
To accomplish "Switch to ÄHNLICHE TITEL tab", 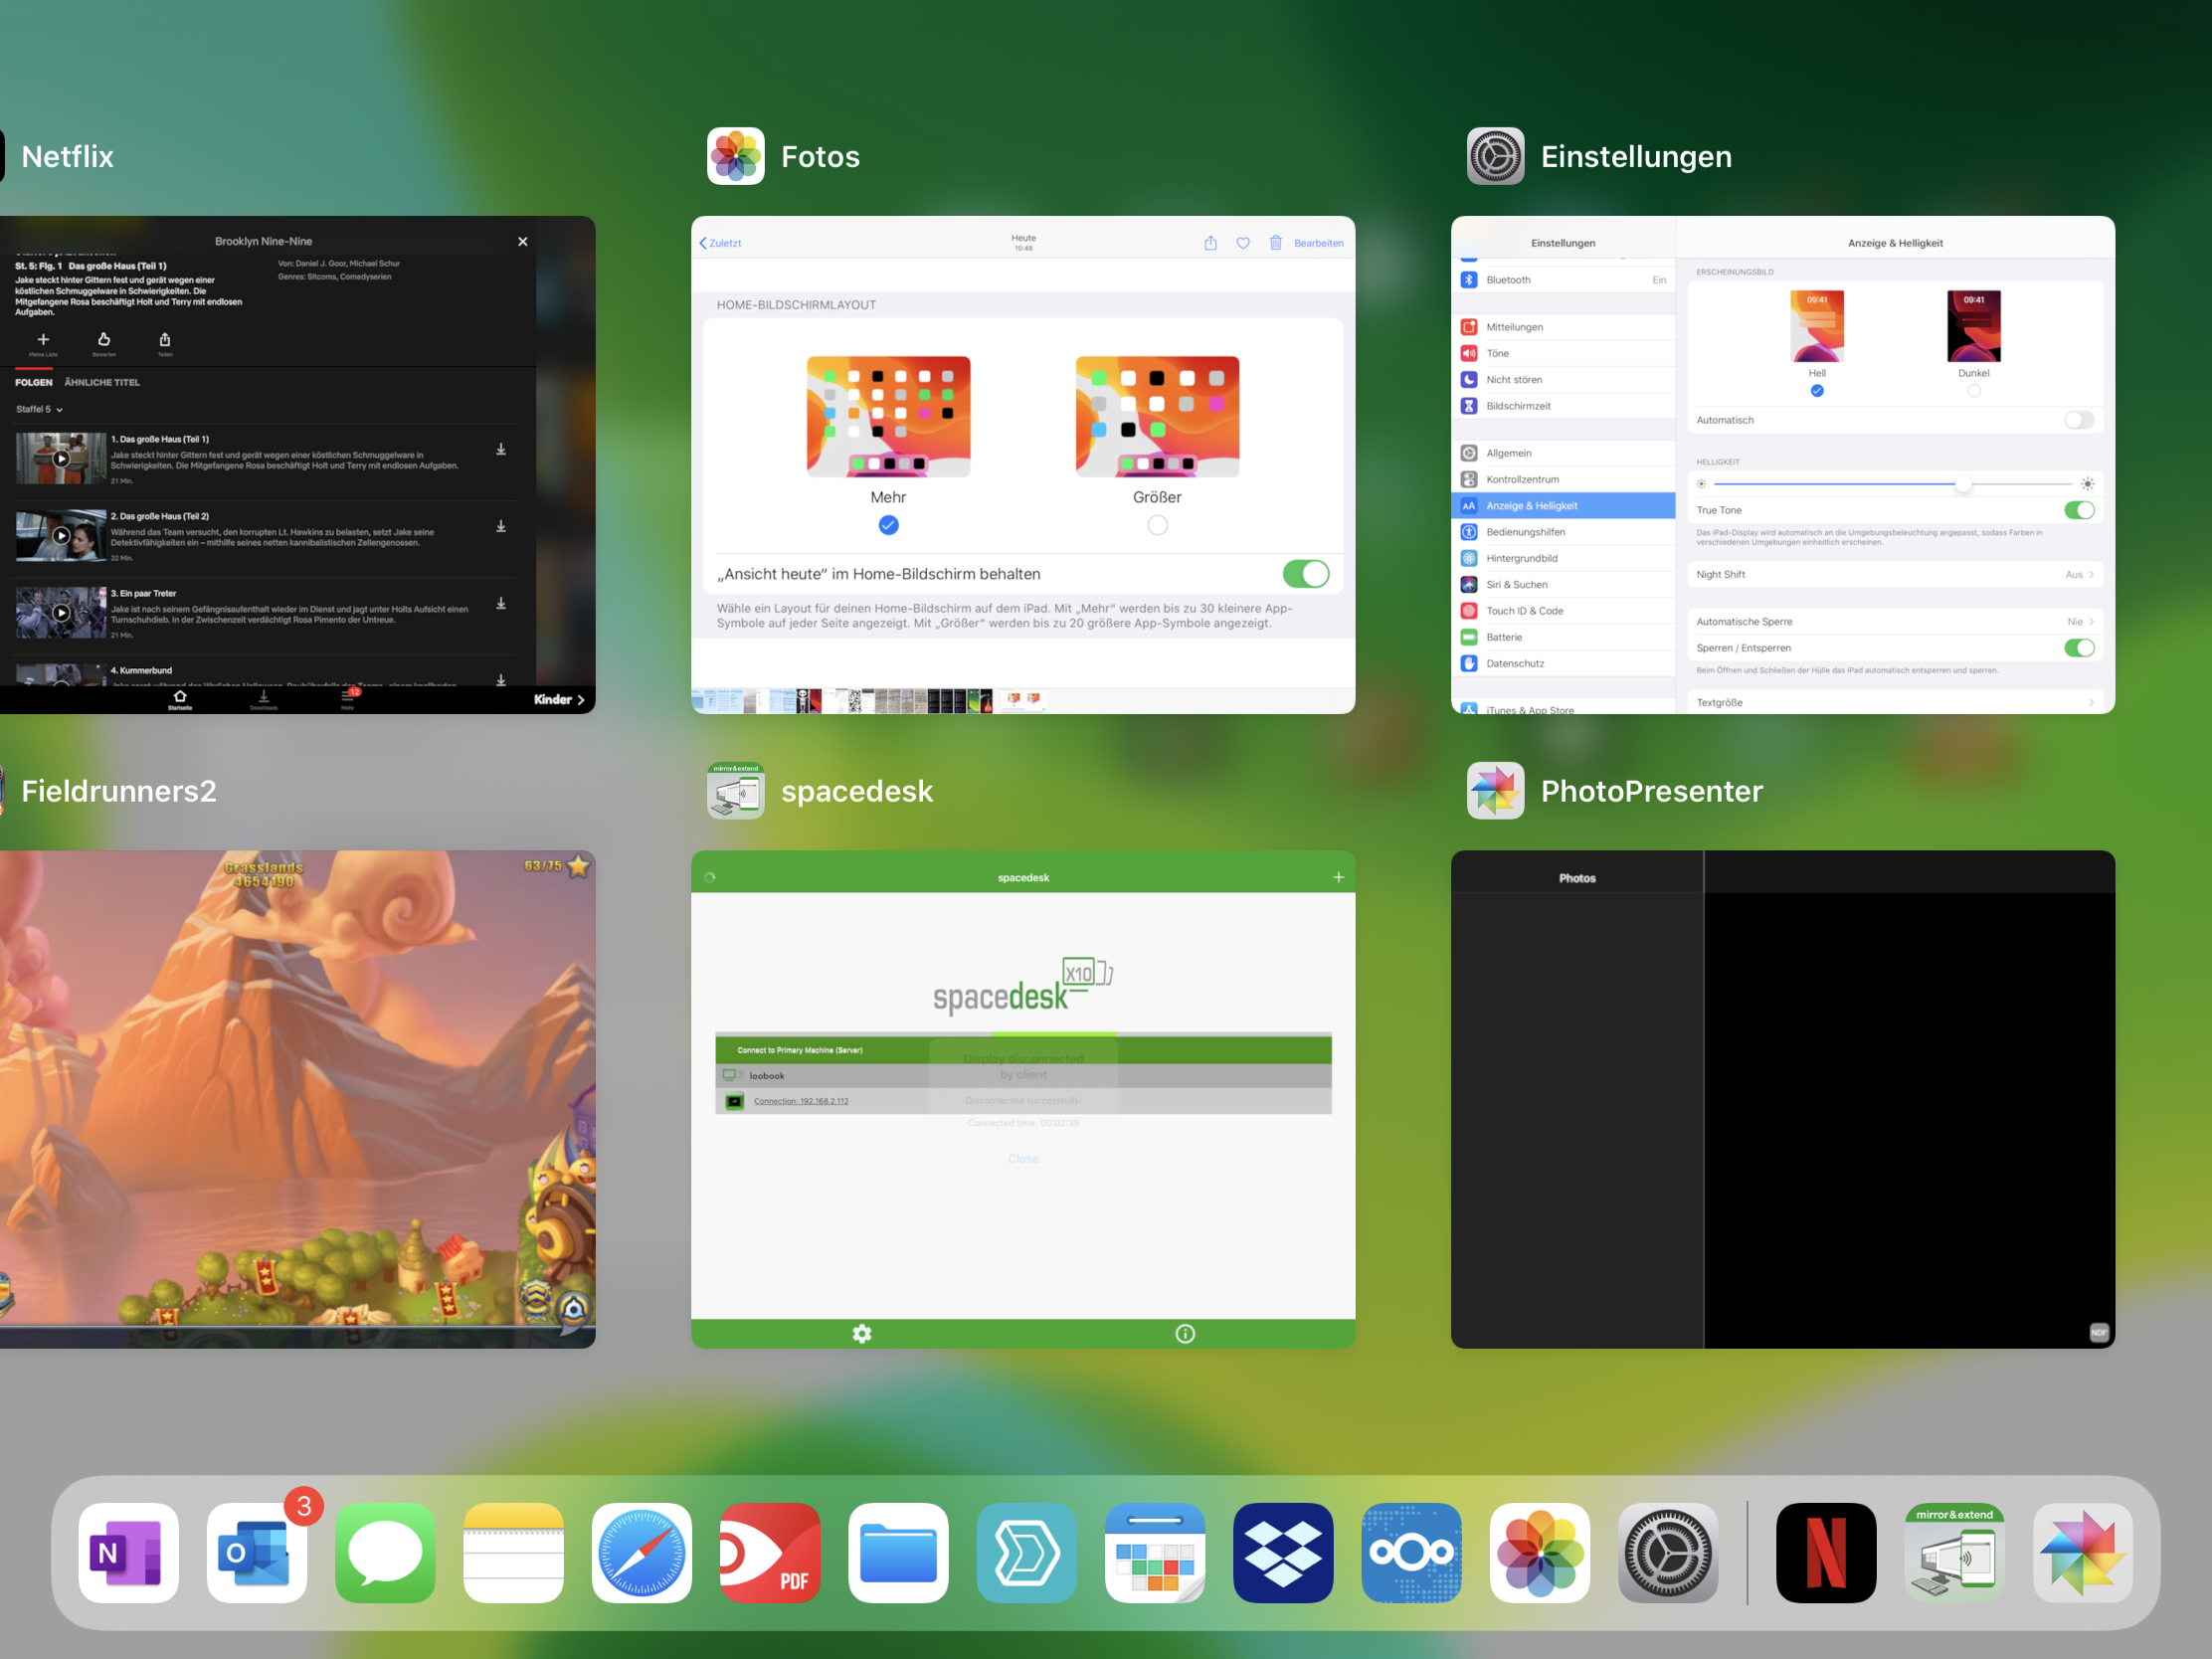I will coord(102,382).
